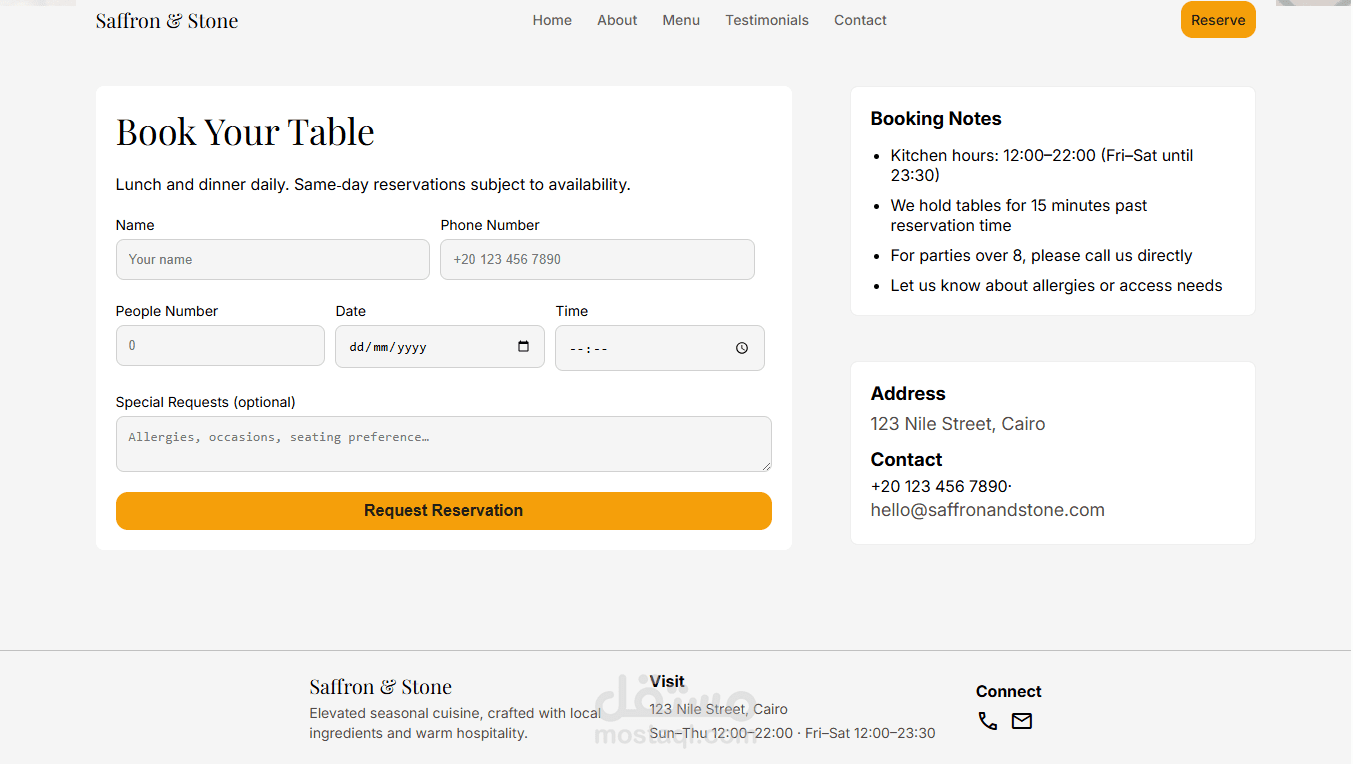Click the Date field dd/mm/yyyy text
This screenshot has height=764, width=1353.
coord(388,347)
